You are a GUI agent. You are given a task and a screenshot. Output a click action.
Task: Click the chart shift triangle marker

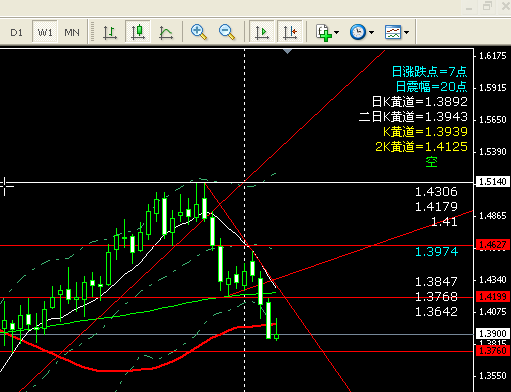coord(288,51)
